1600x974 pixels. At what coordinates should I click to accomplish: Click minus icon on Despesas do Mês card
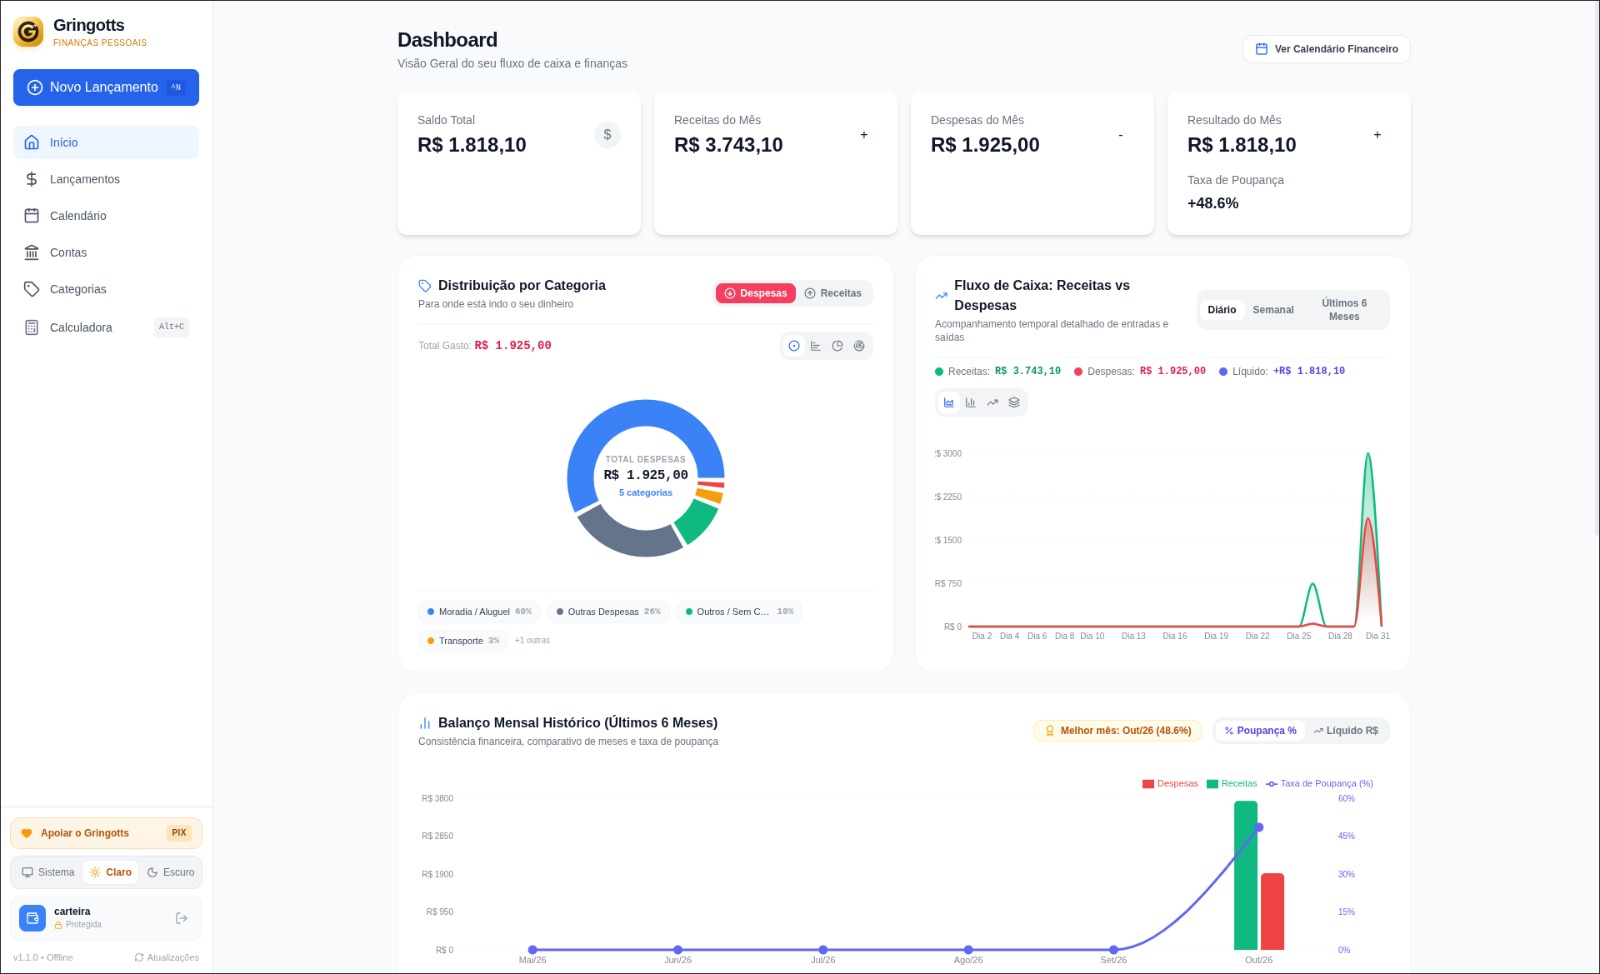pos(1120,135)
